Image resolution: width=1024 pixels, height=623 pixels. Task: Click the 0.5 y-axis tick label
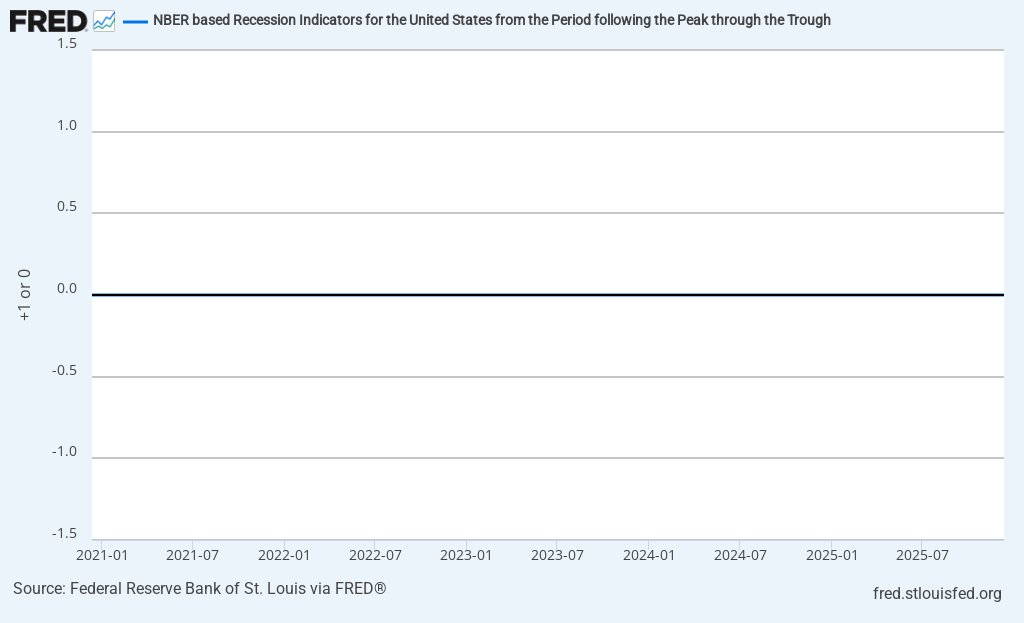pos(67,207)
